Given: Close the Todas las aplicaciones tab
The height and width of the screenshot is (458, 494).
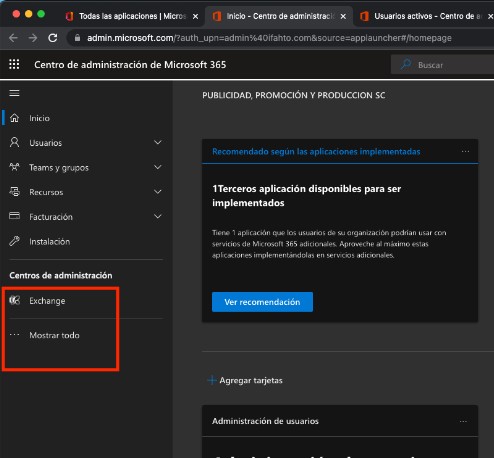Looking at the screenshot, I should tap(196, 16).
